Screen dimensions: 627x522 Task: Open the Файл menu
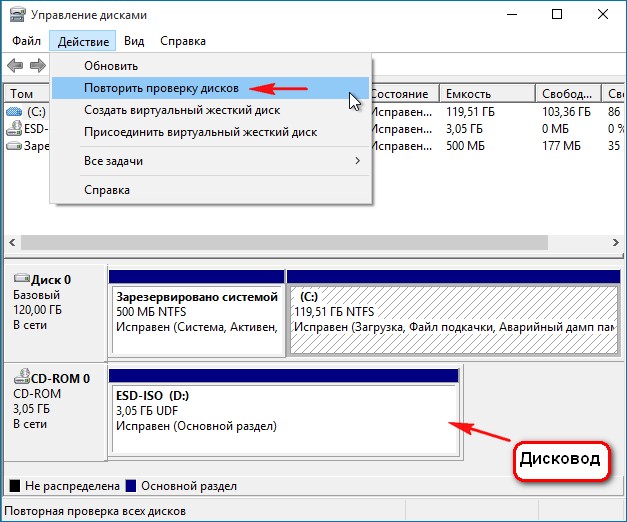coord(27,41)
